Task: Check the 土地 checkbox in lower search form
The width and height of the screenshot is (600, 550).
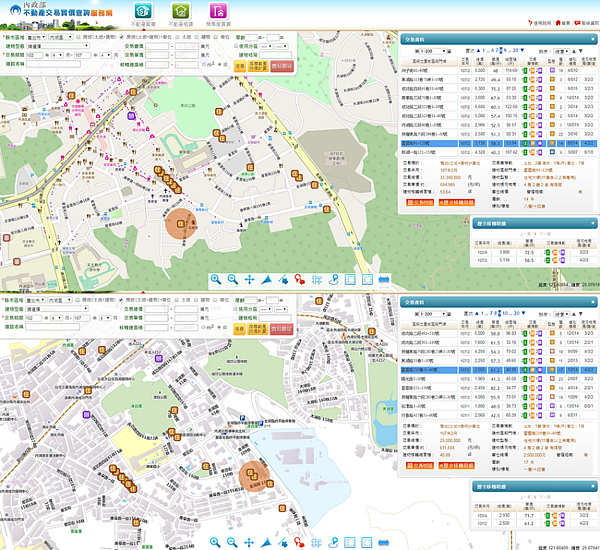Action: (177, 300)
